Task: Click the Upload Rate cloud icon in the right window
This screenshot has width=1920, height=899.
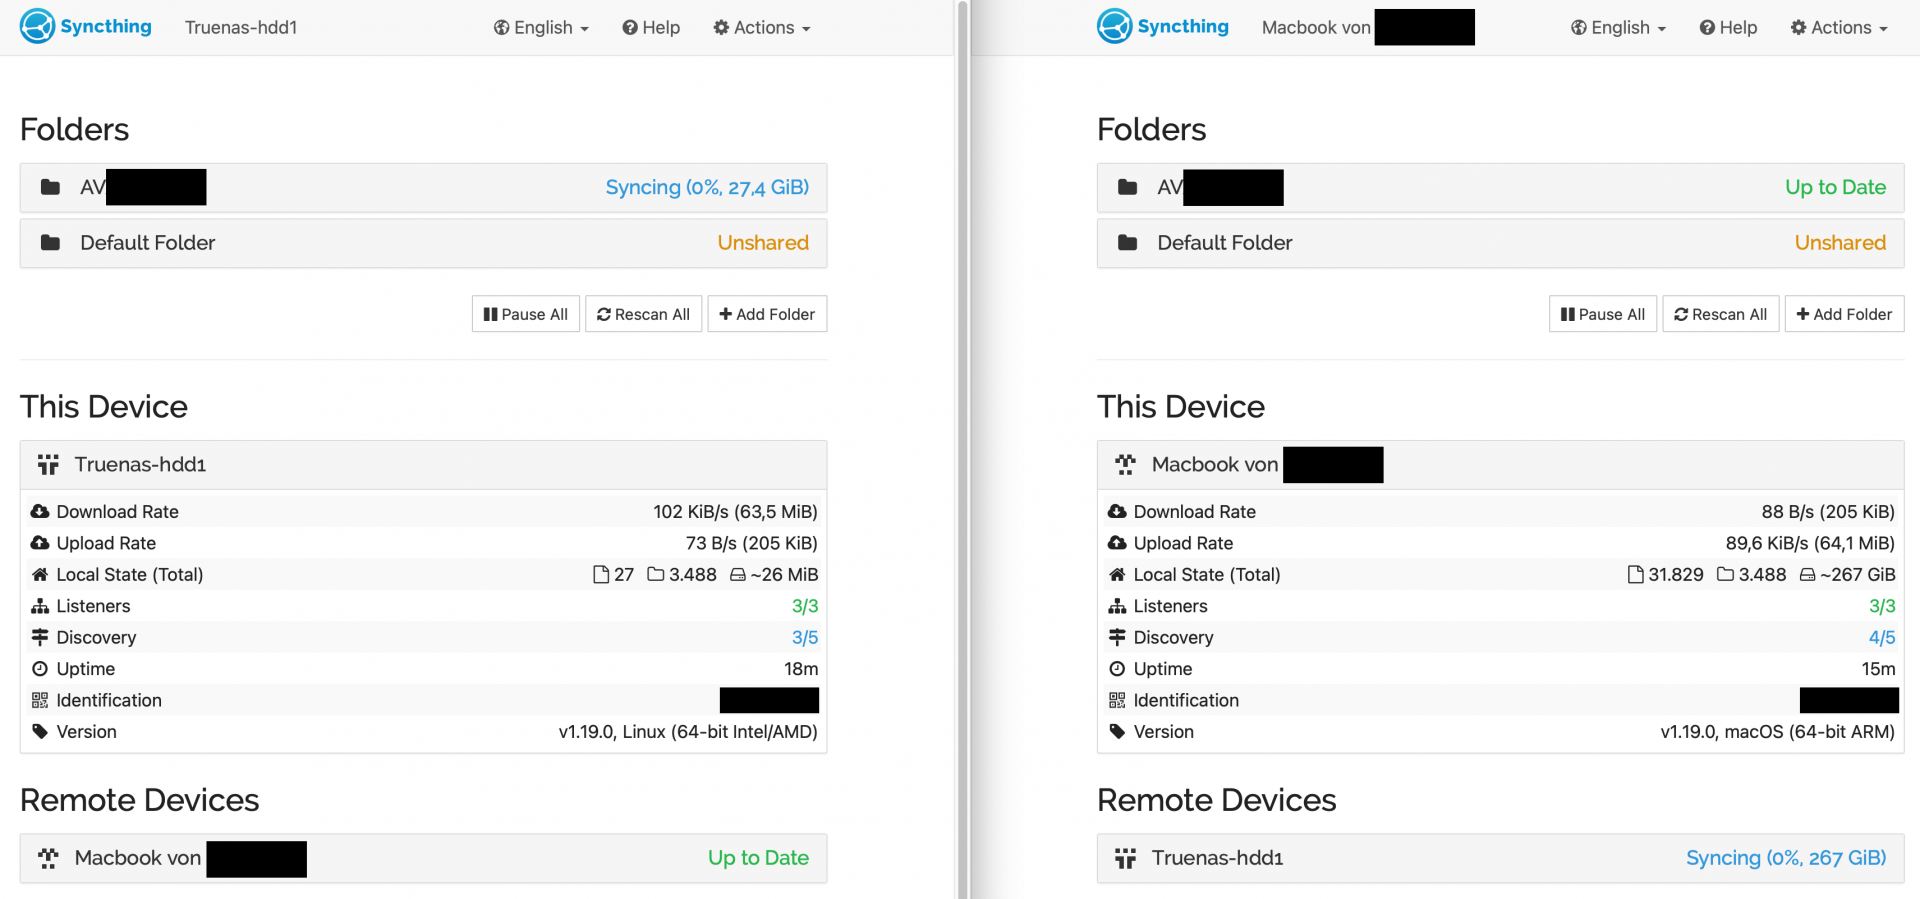Action: coord(1117,543)
